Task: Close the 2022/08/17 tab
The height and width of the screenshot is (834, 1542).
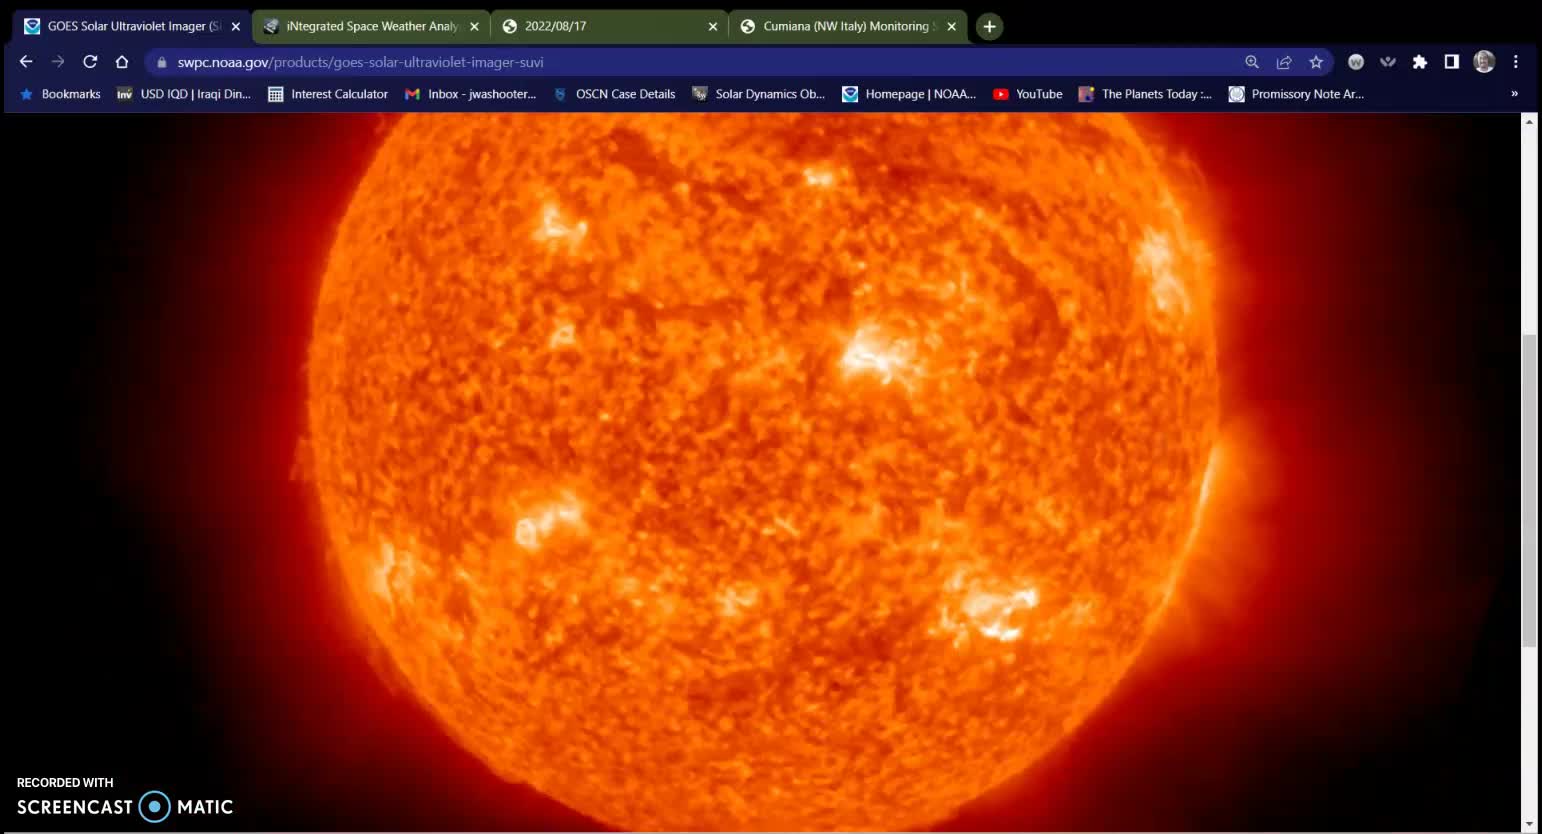Action: click(x=713, y=27)
